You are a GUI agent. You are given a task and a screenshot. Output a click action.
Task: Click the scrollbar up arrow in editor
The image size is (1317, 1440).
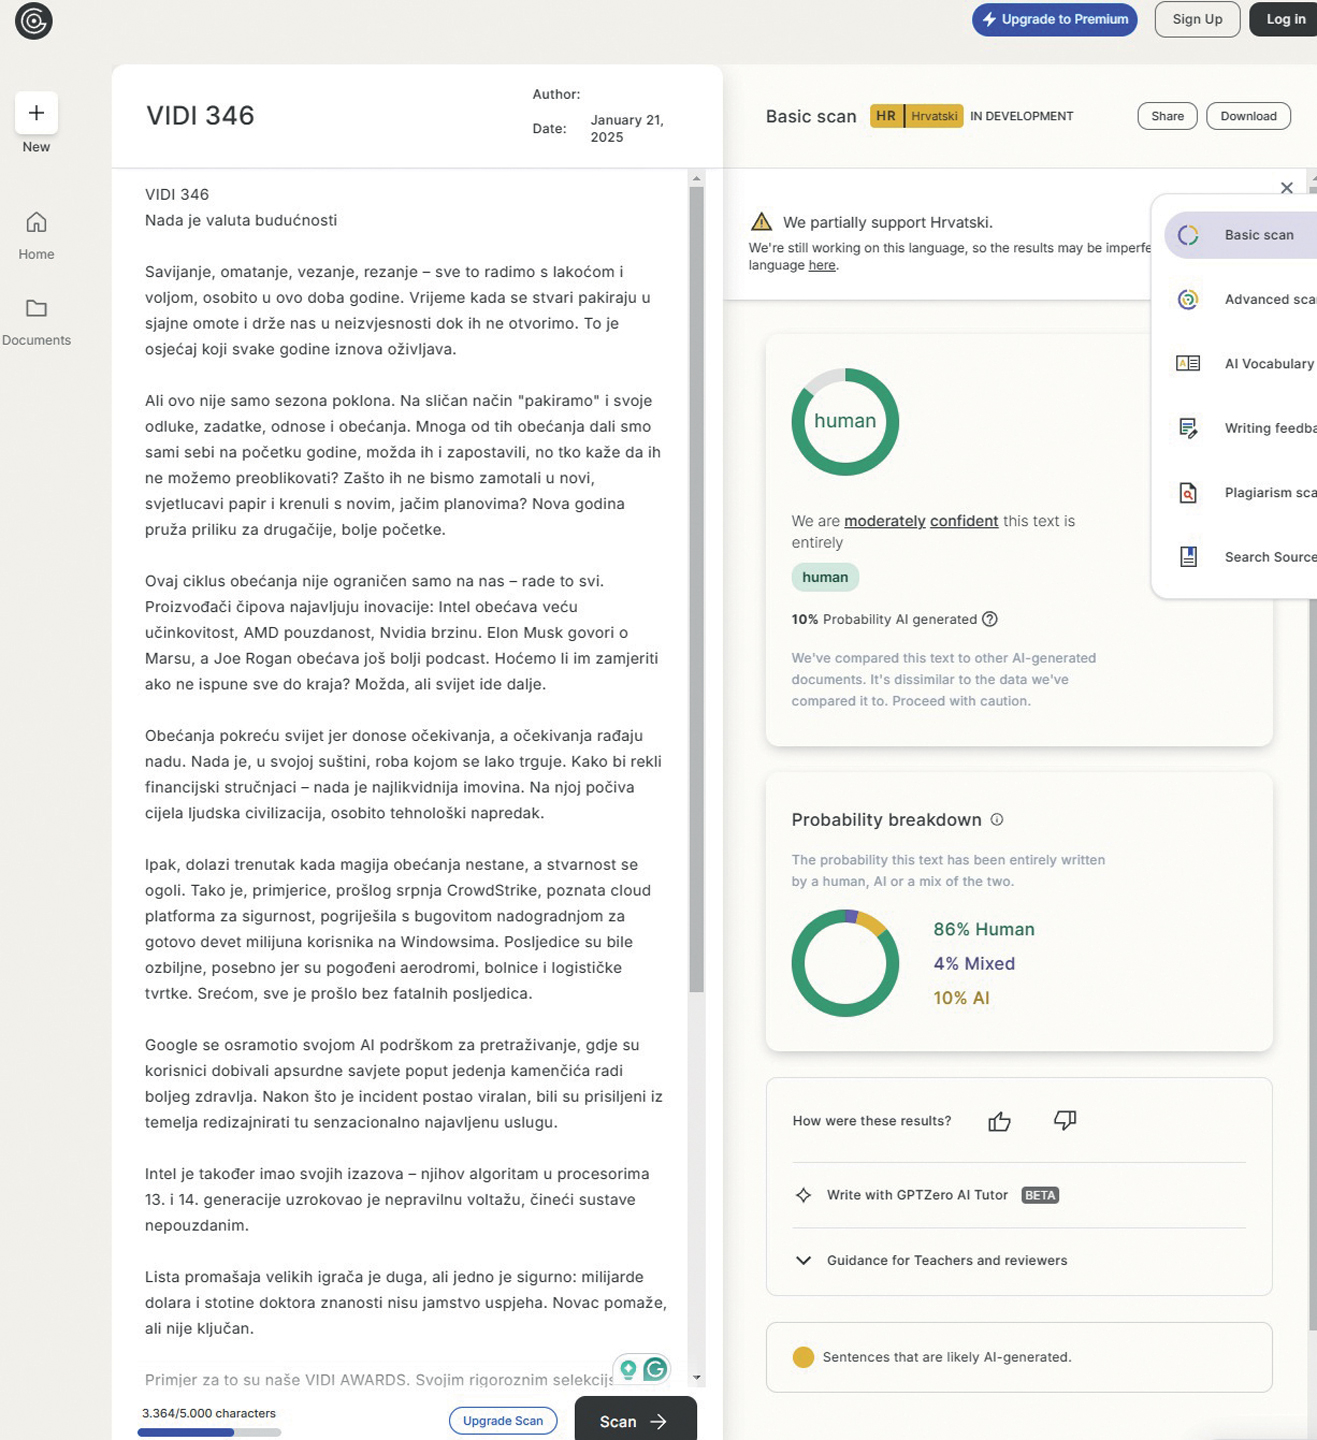[697, 178]
